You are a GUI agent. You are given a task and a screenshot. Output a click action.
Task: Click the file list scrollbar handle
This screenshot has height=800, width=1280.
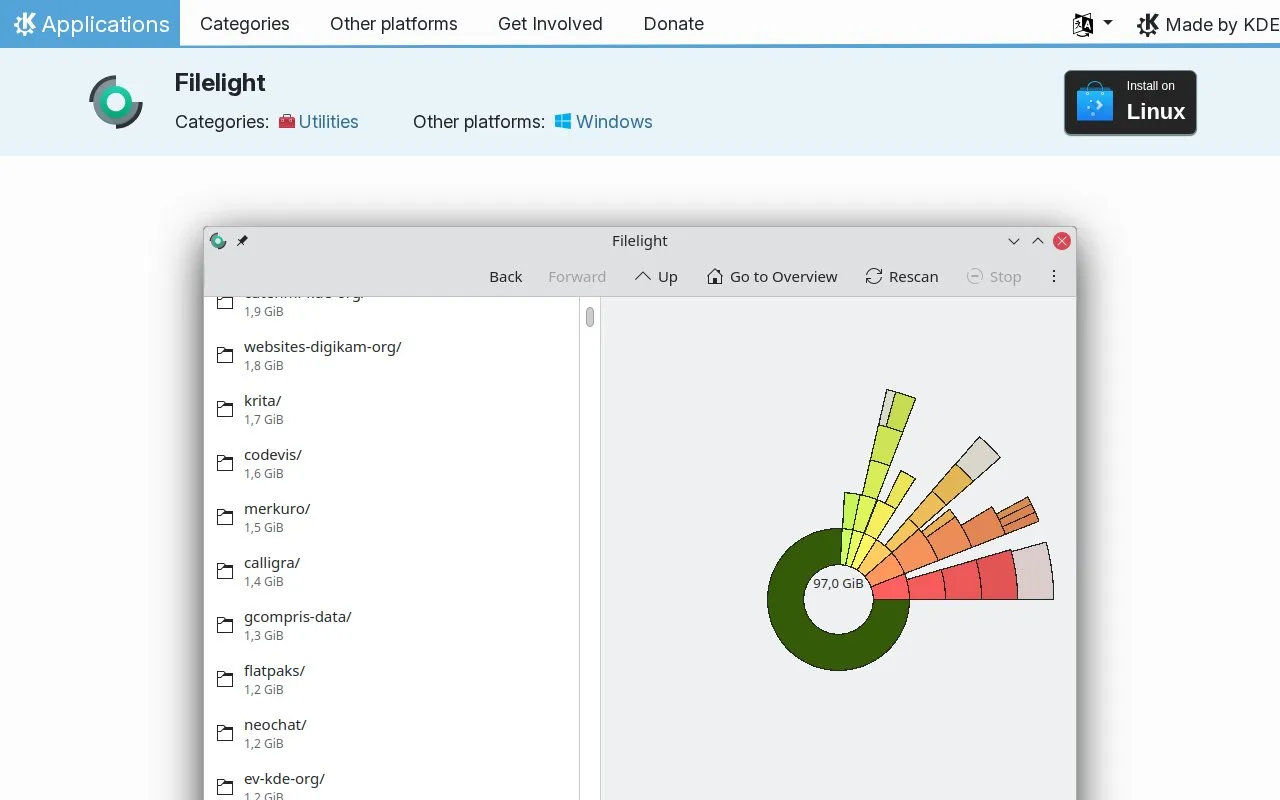(590, 317)
